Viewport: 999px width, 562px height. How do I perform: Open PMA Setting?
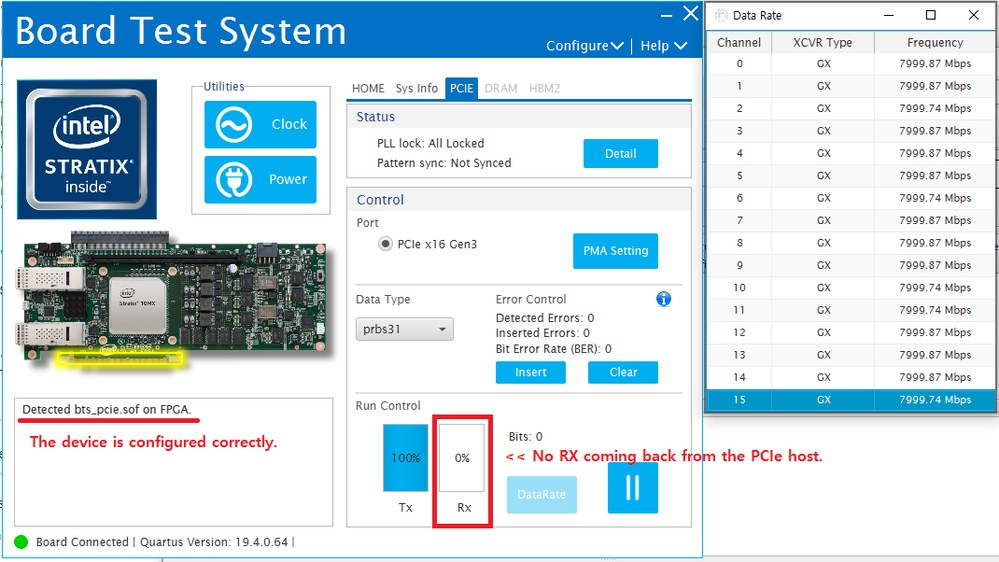(x=615, y=251)
